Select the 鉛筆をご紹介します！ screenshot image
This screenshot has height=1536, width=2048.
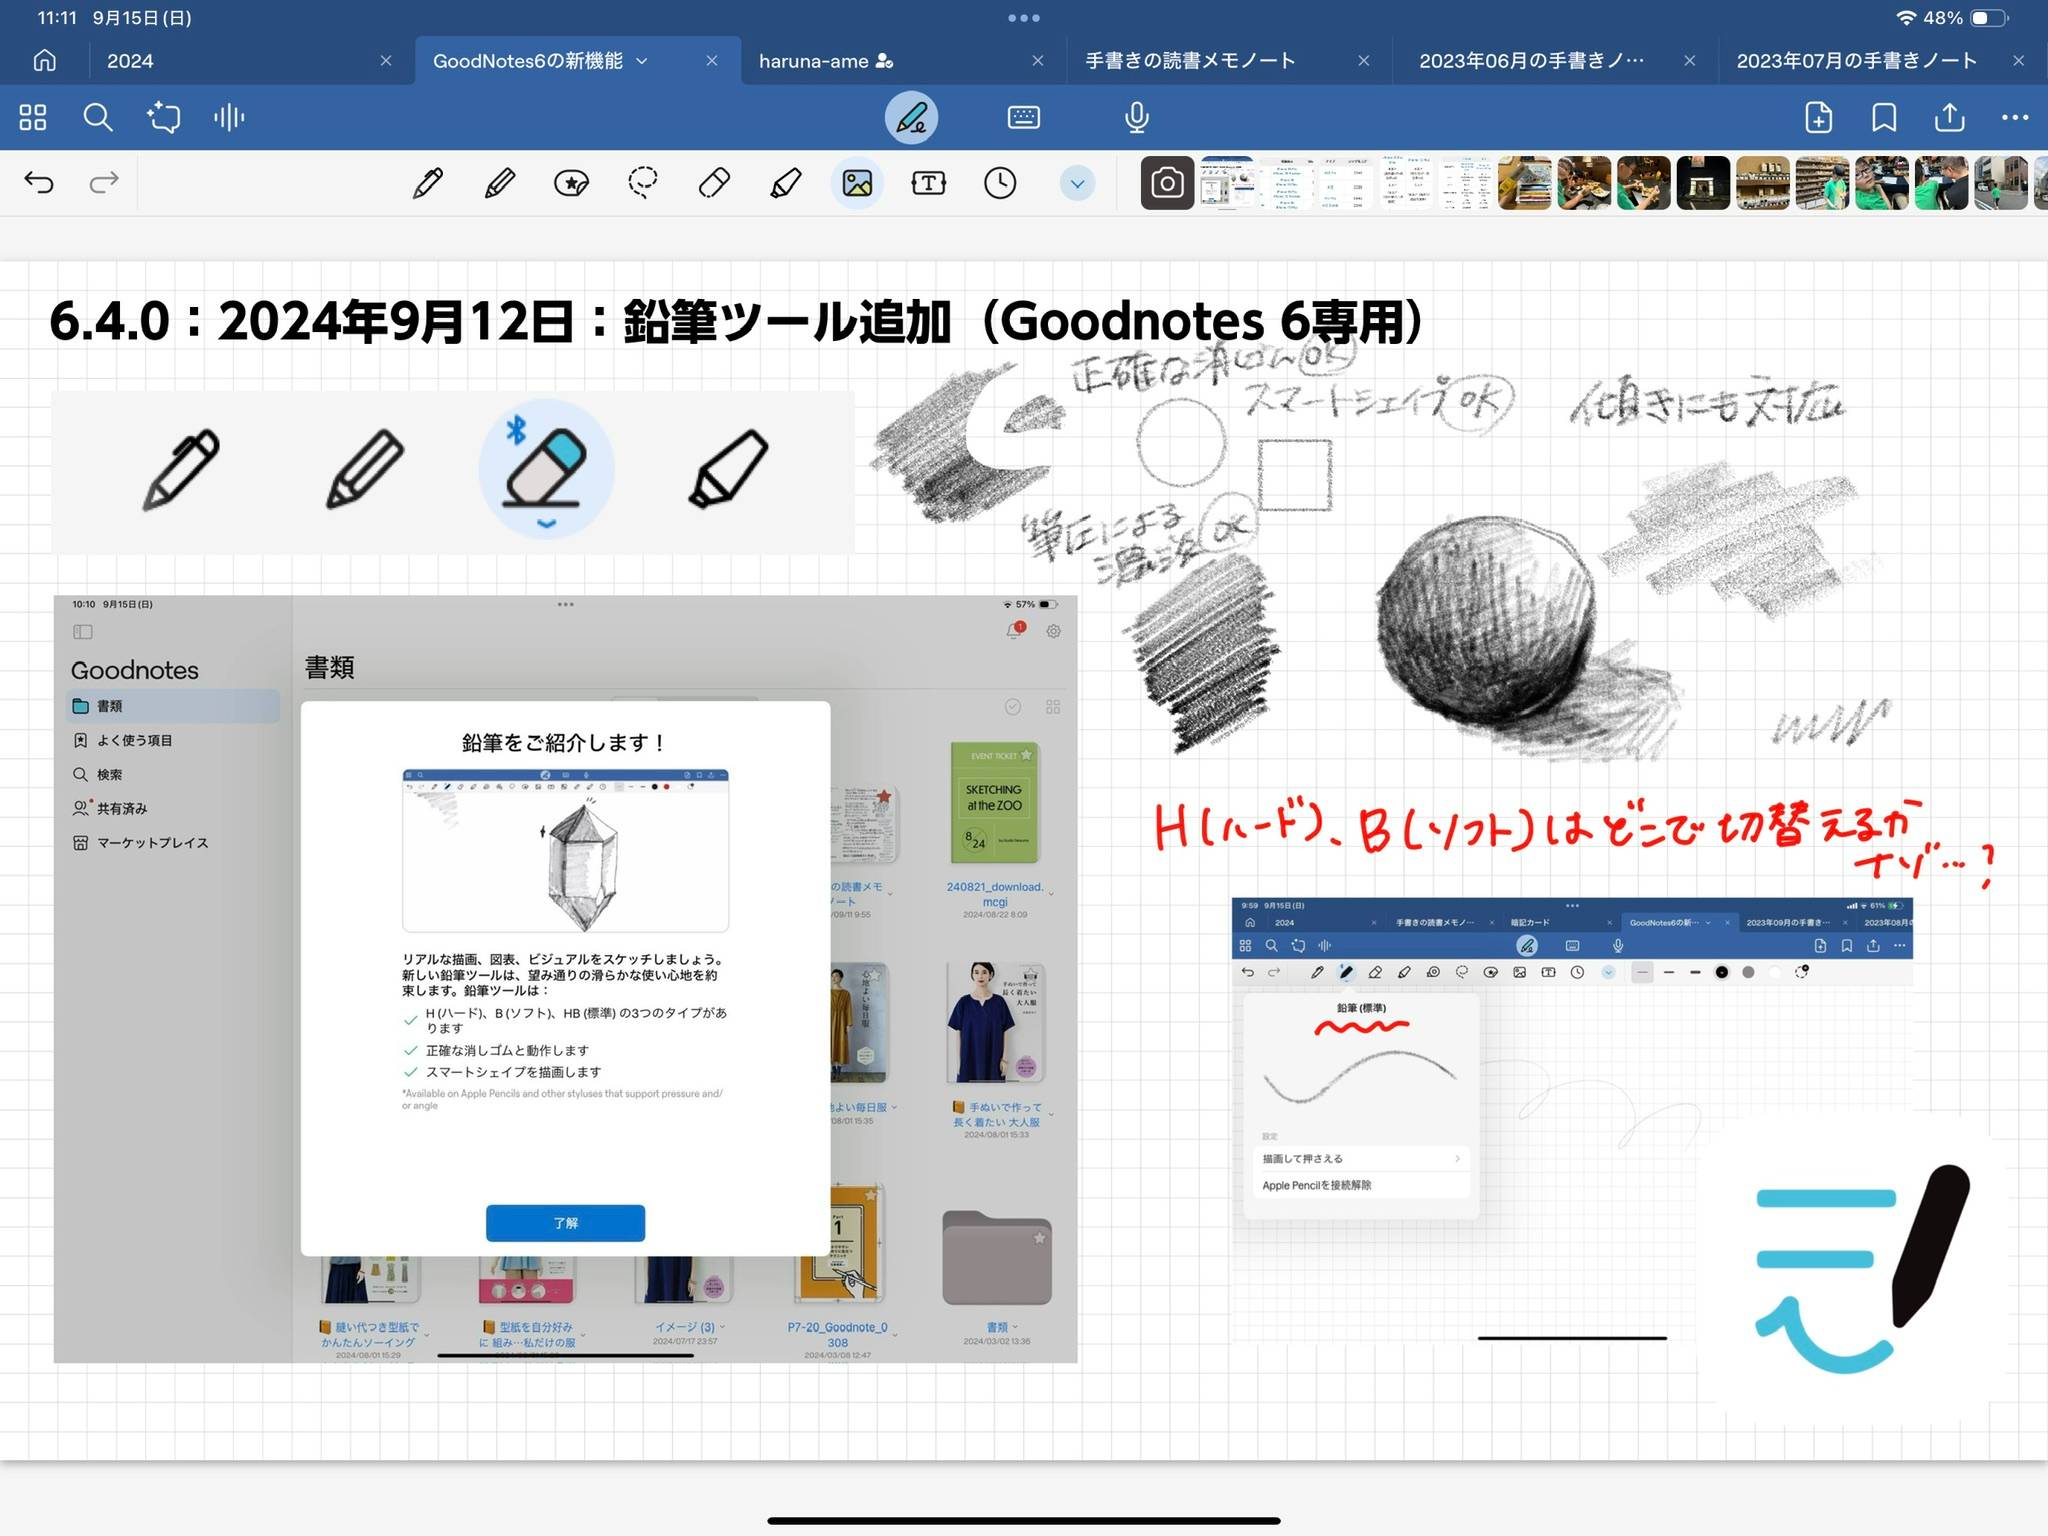(x=565, y=978)
